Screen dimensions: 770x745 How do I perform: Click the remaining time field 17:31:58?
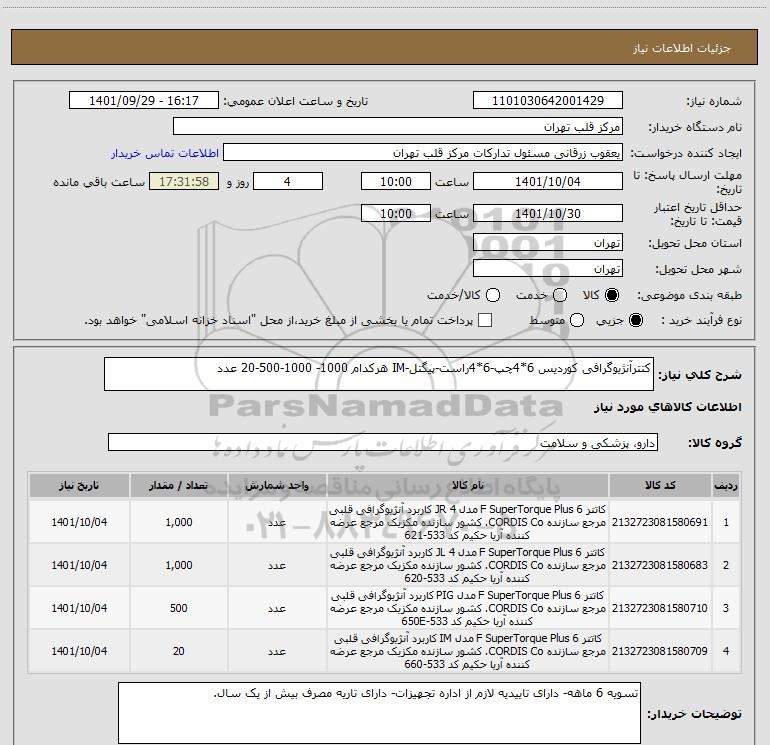[184, 181]
